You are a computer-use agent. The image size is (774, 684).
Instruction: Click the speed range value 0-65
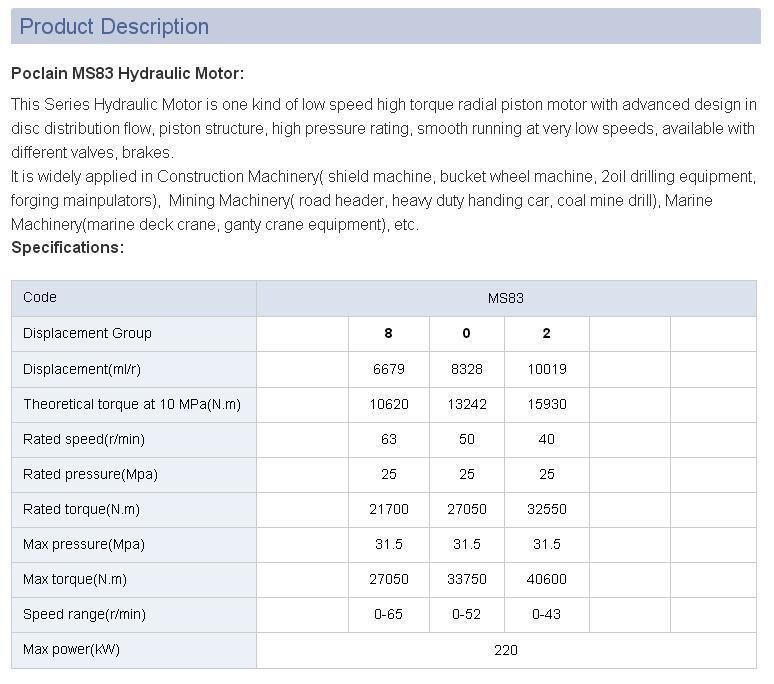click(x=388, y=614)
